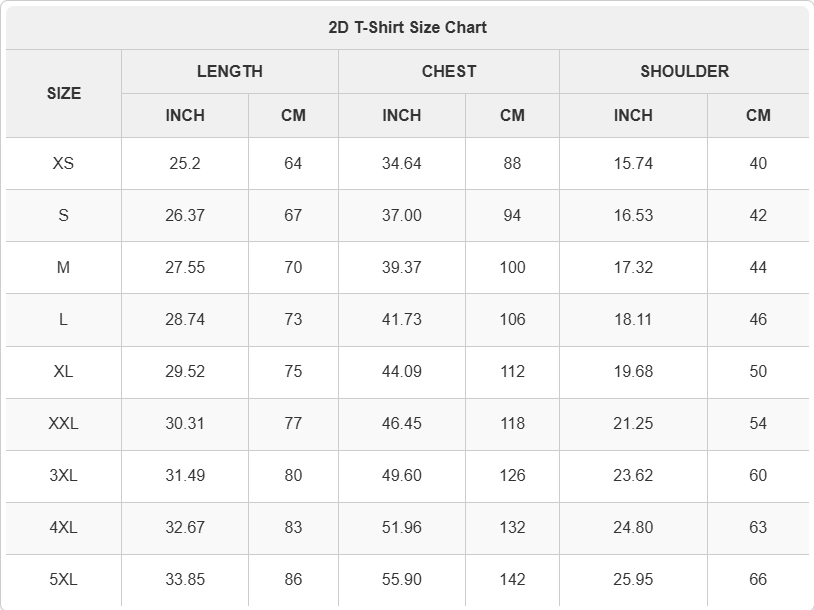Select the XS size row label
The image size is (814, 610).
(64, 164)
